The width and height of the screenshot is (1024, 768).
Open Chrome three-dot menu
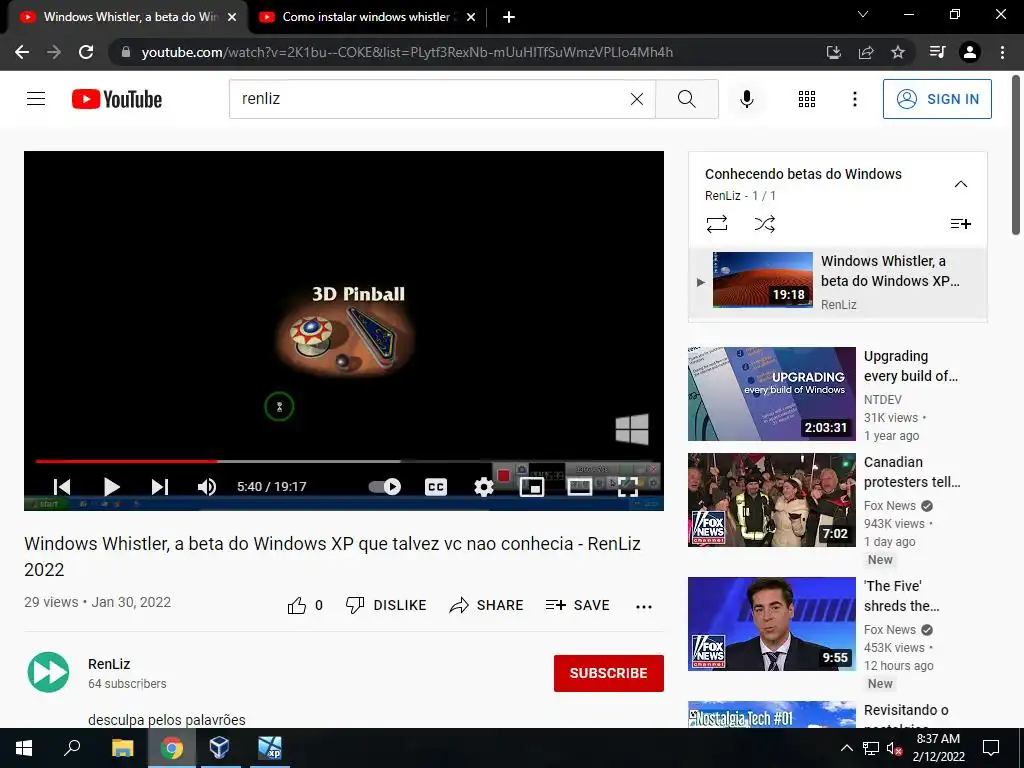(1002, 52)
